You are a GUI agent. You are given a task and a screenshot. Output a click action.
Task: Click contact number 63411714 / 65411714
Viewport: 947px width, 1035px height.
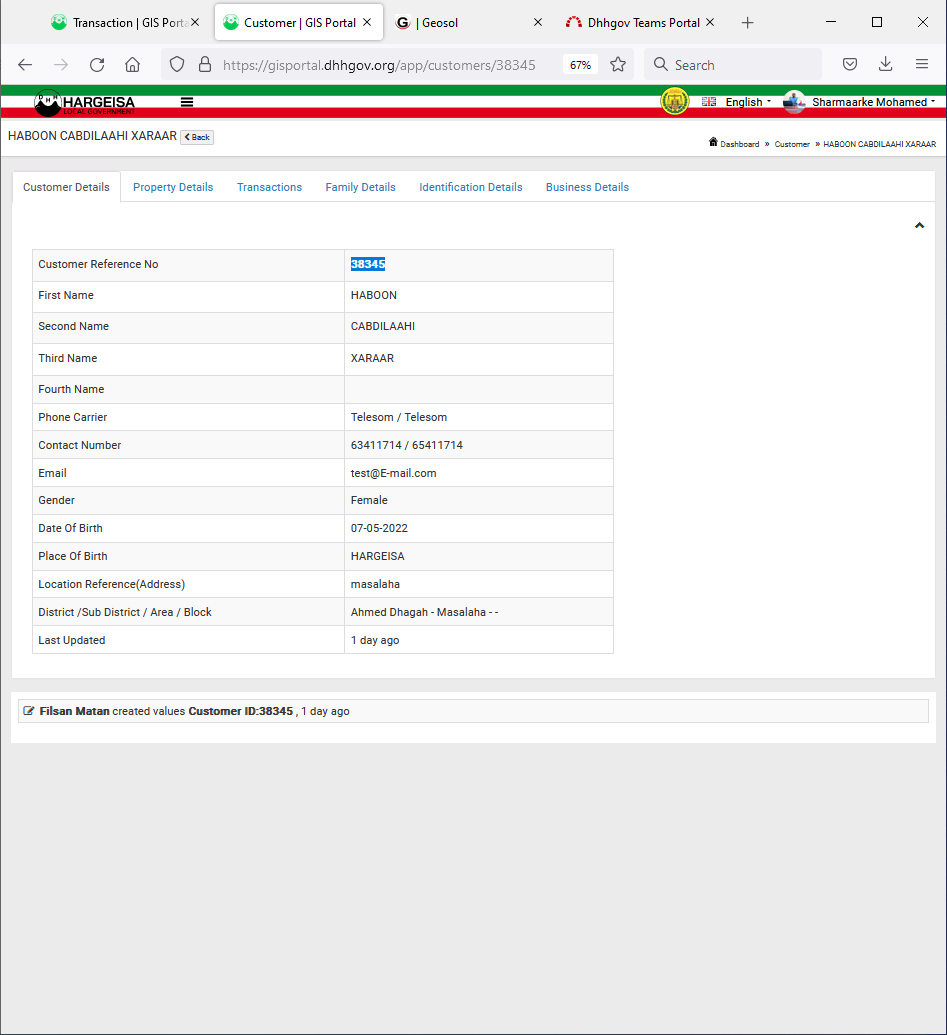coord(407,445)
